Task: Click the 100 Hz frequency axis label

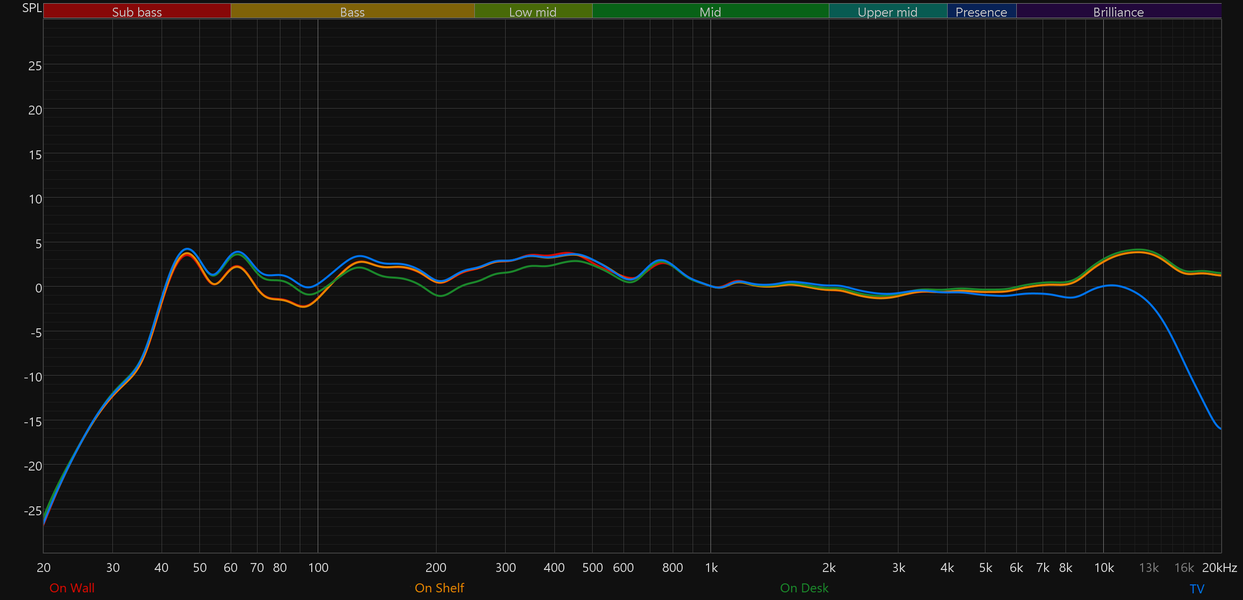Action: [318, 568]
